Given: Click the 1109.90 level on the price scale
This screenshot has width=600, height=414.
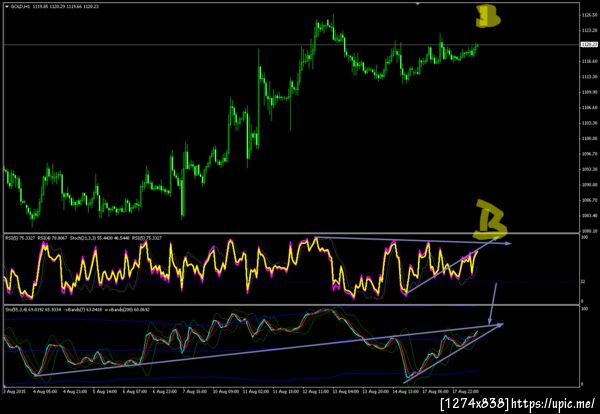Looking at the screenshot, I should click(x=590, y=92).
